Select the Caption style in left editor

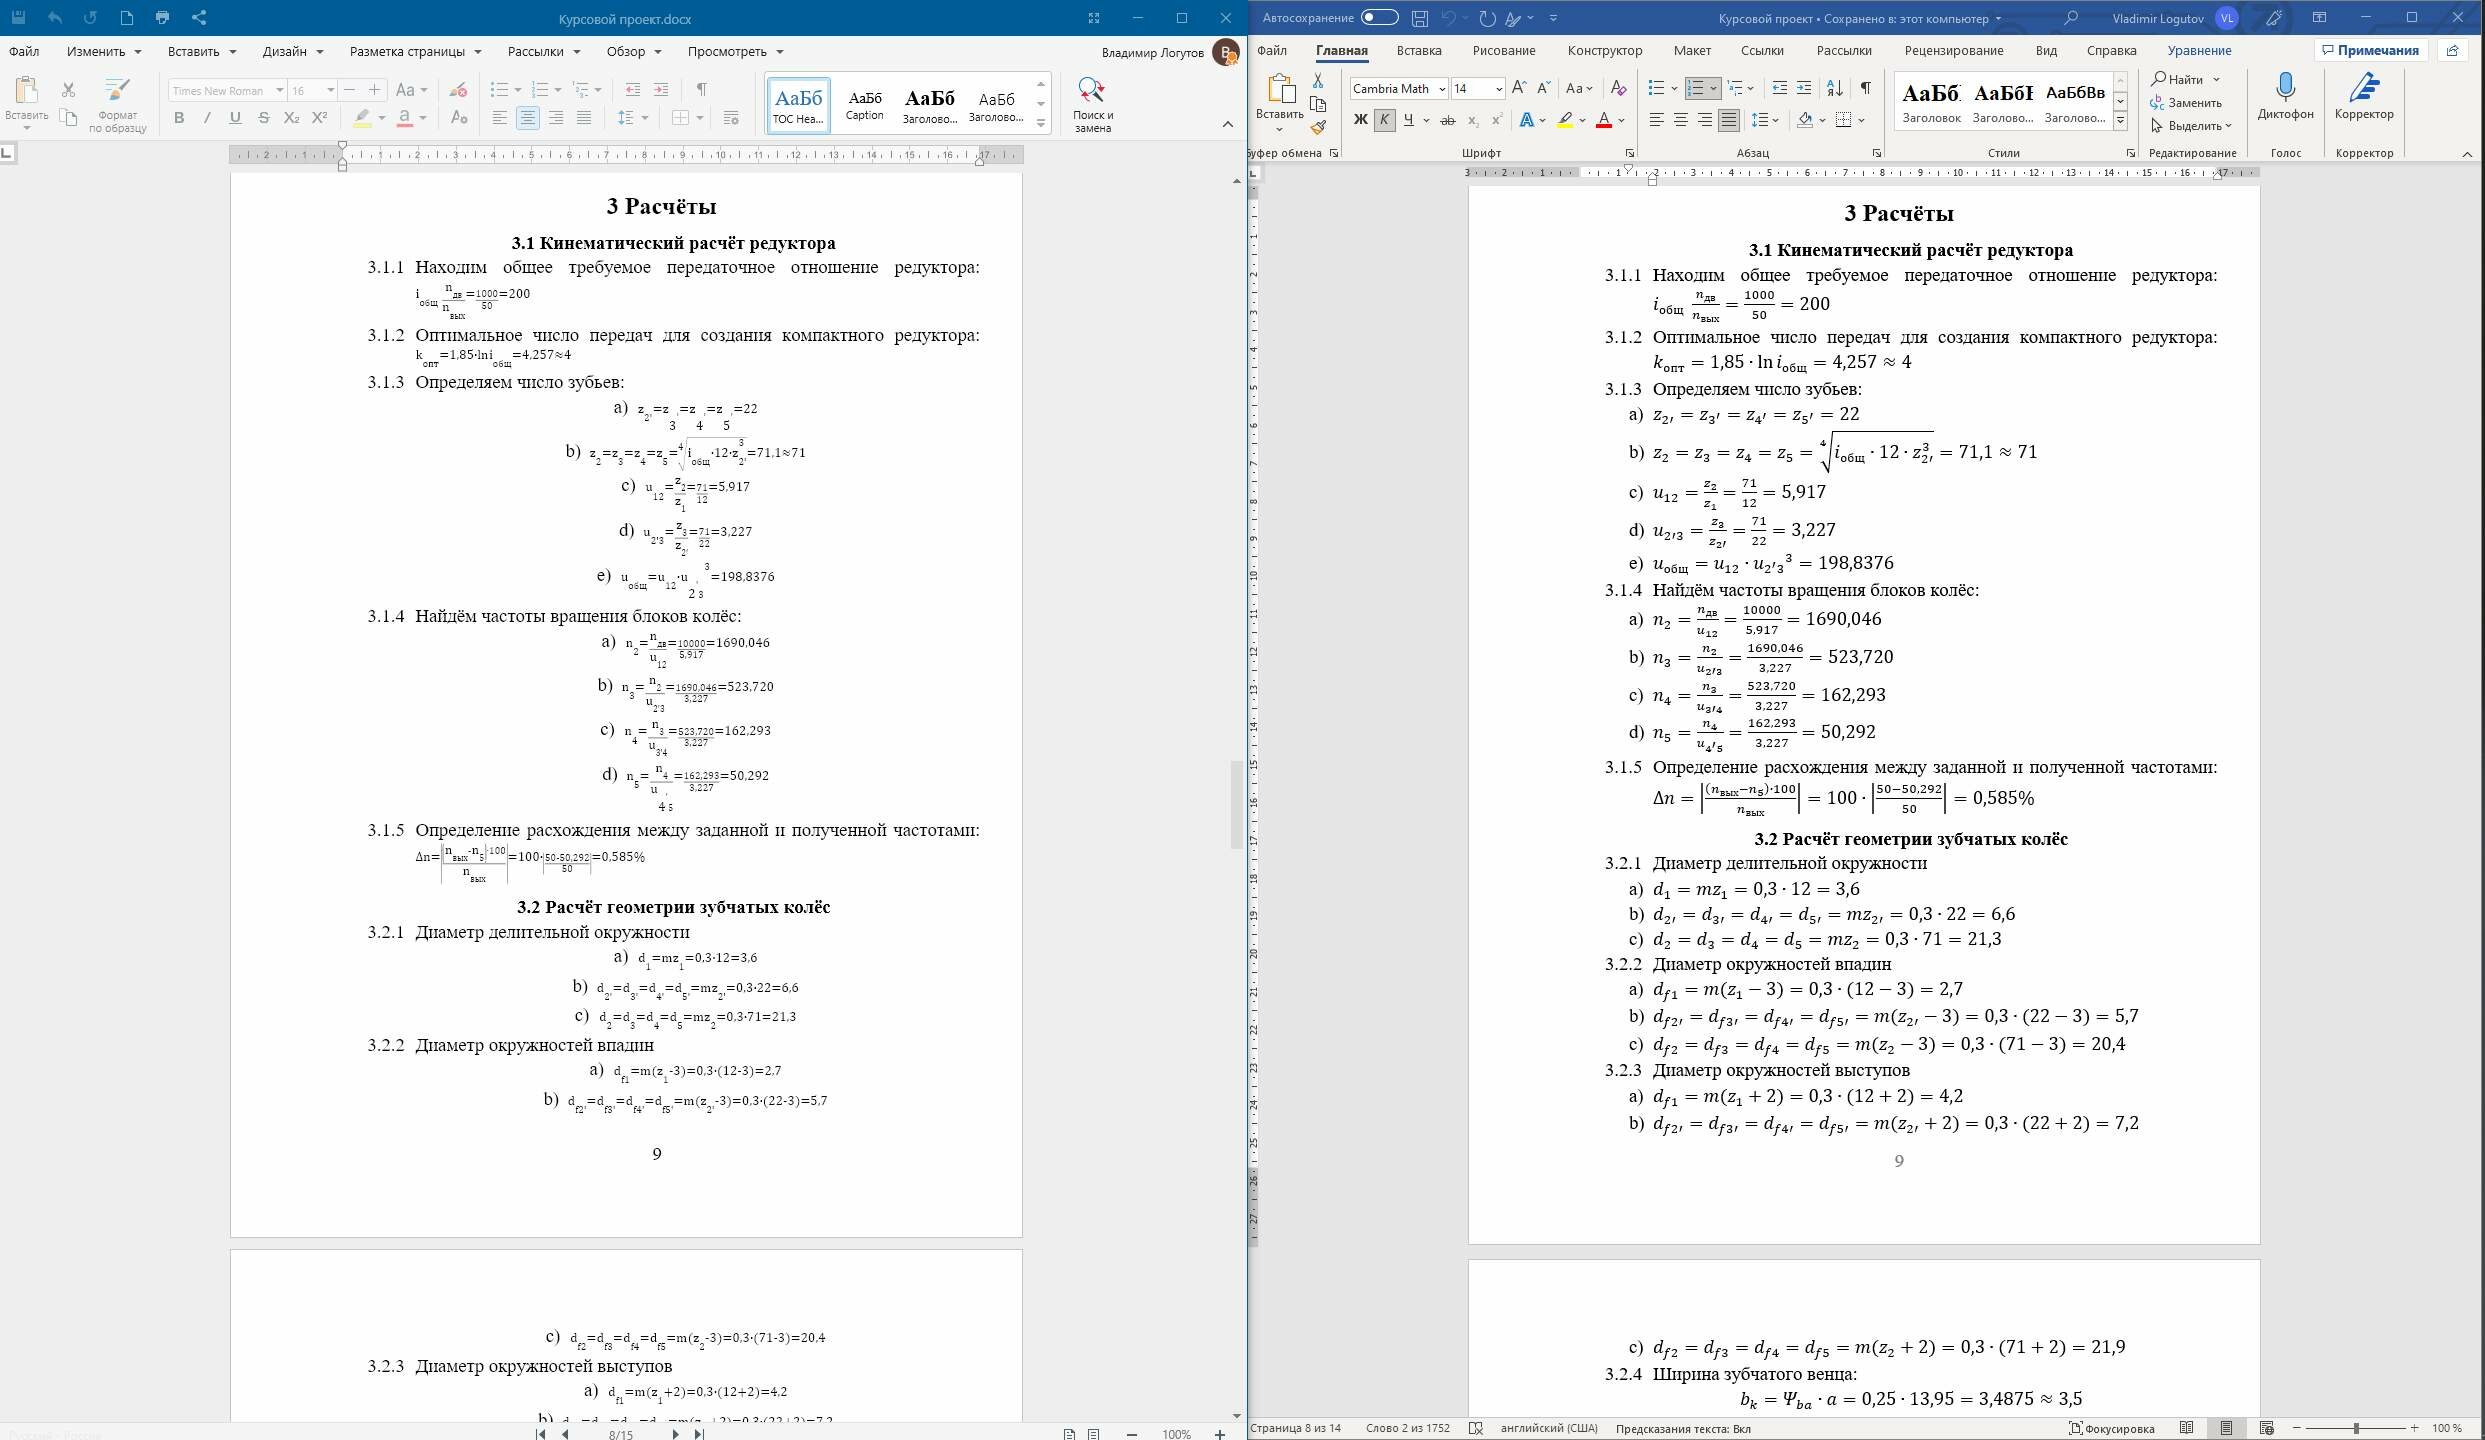[864, 104]
